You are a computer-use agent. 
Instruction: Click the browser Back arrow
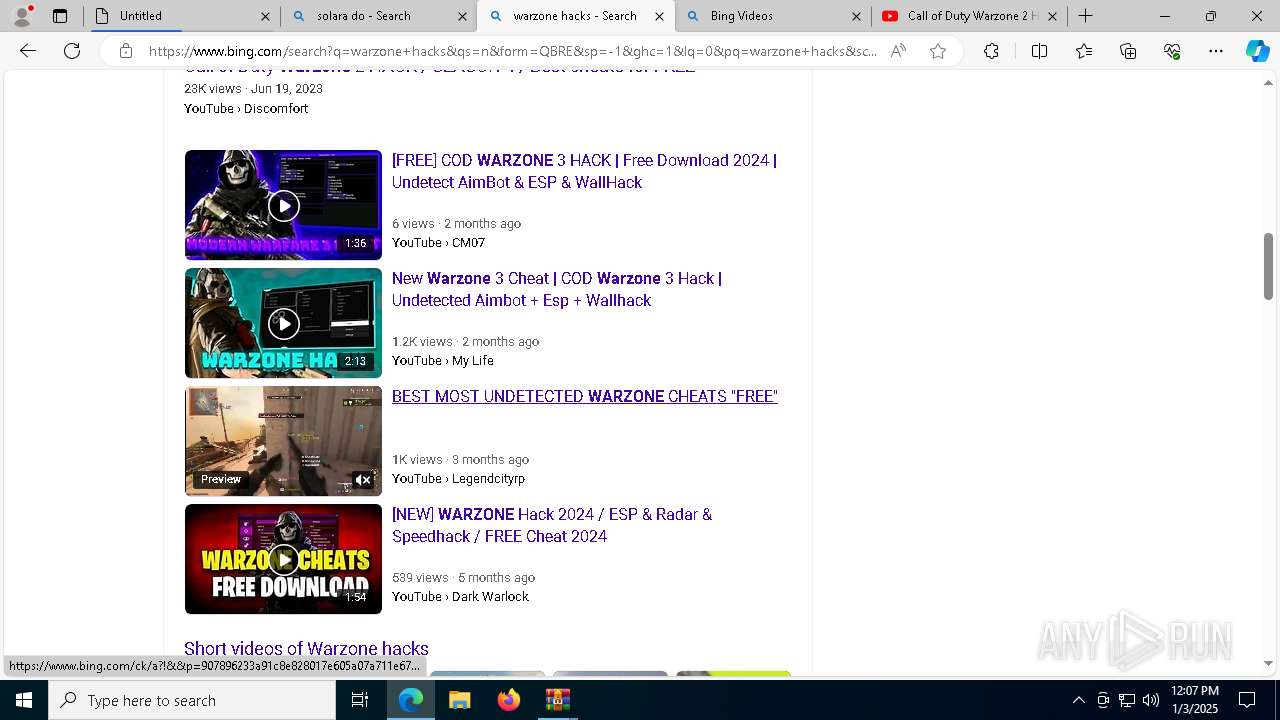(28, 51)
